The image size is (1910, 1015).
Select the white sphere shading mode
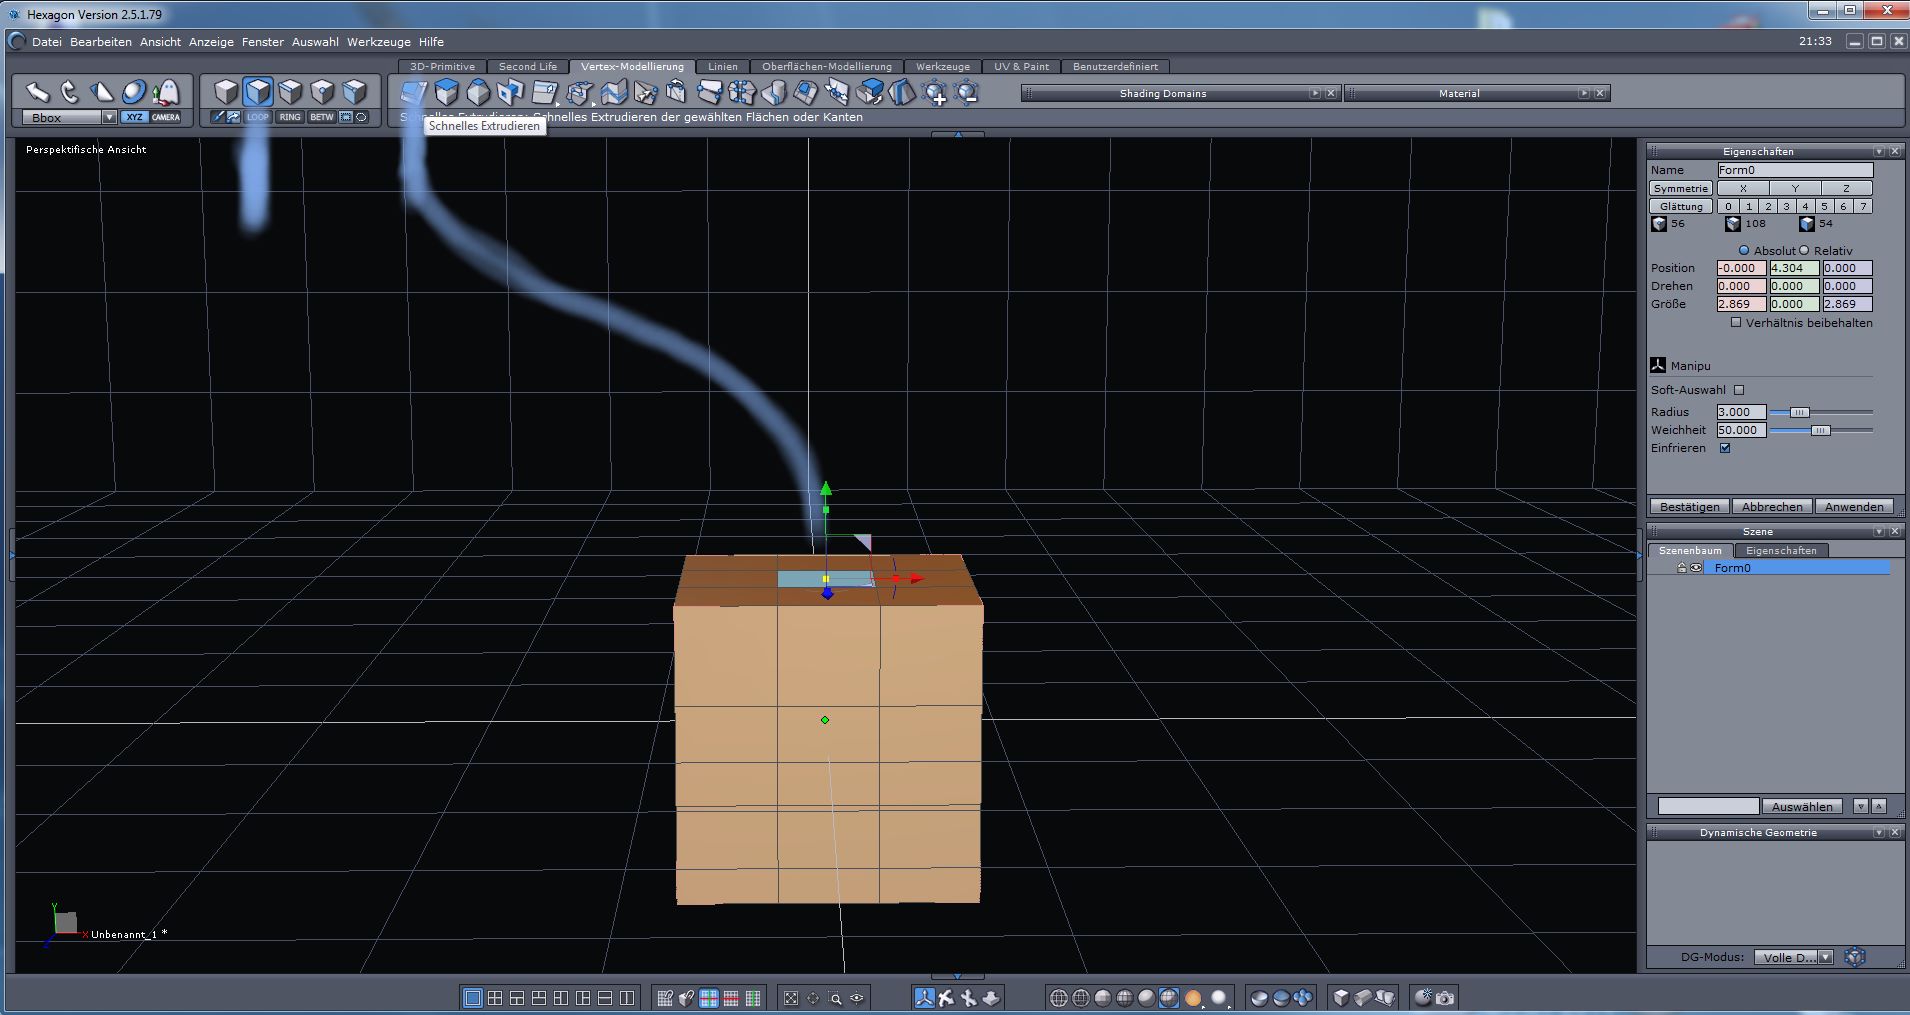[x=1219, y=998]
